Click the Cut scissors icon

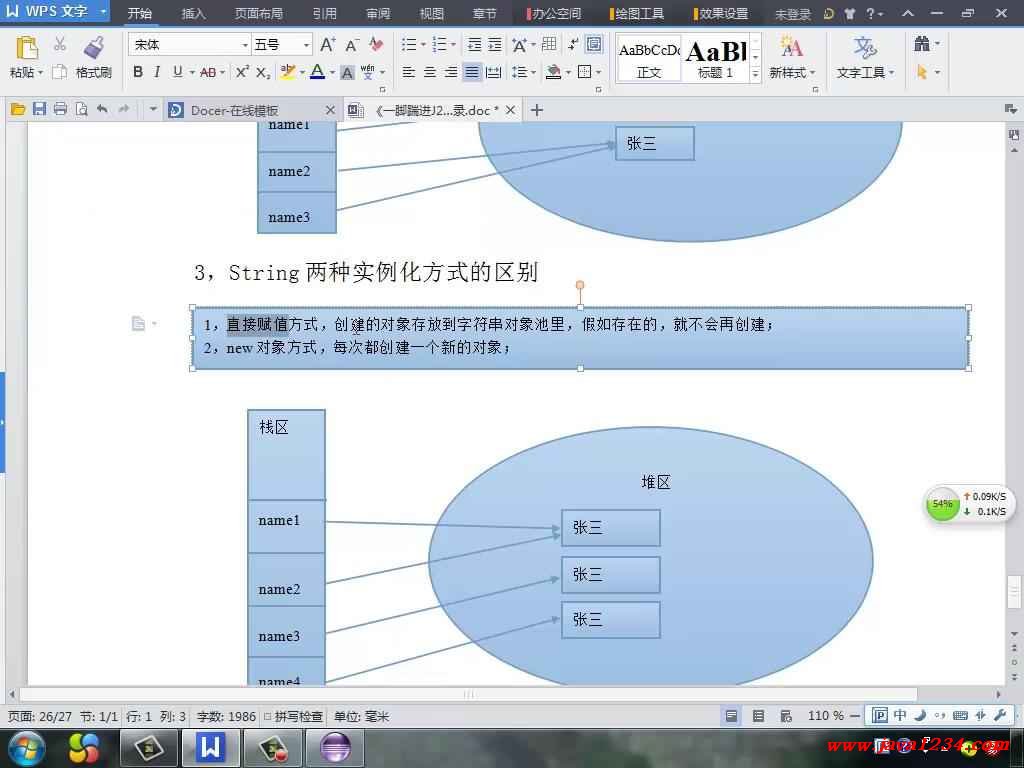(60, 45)
